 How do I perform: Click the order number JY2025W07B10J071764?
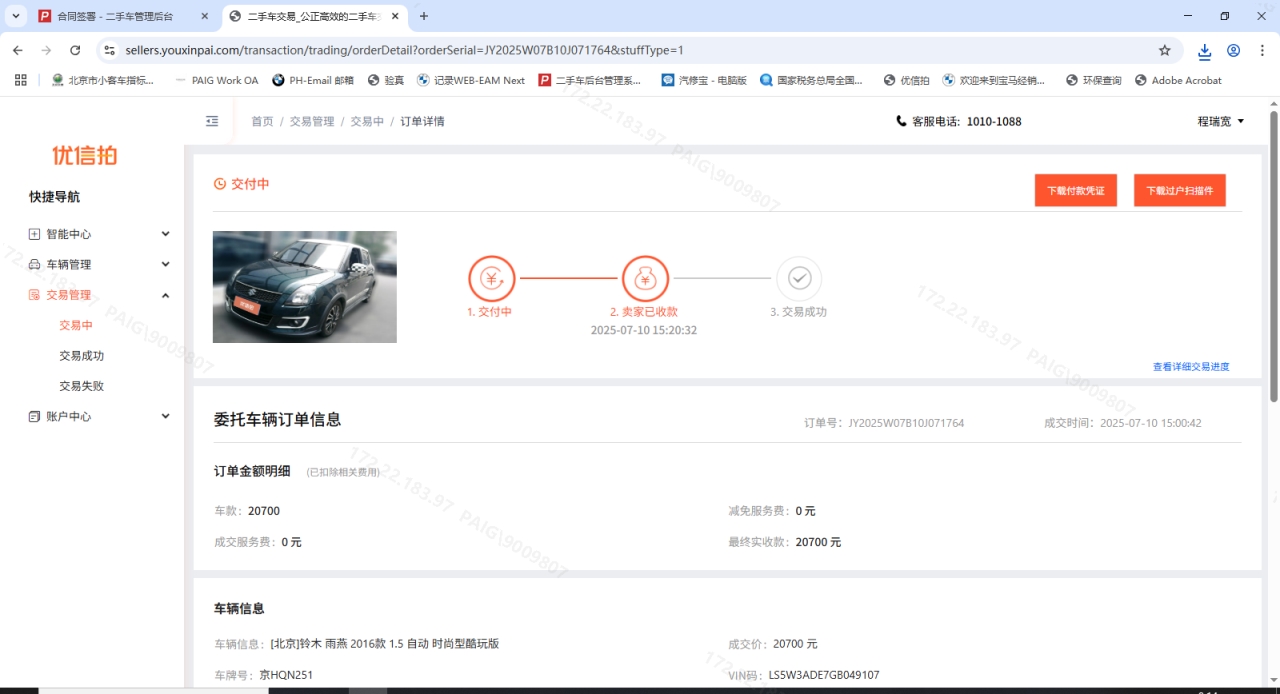click(x=906, y=423)
